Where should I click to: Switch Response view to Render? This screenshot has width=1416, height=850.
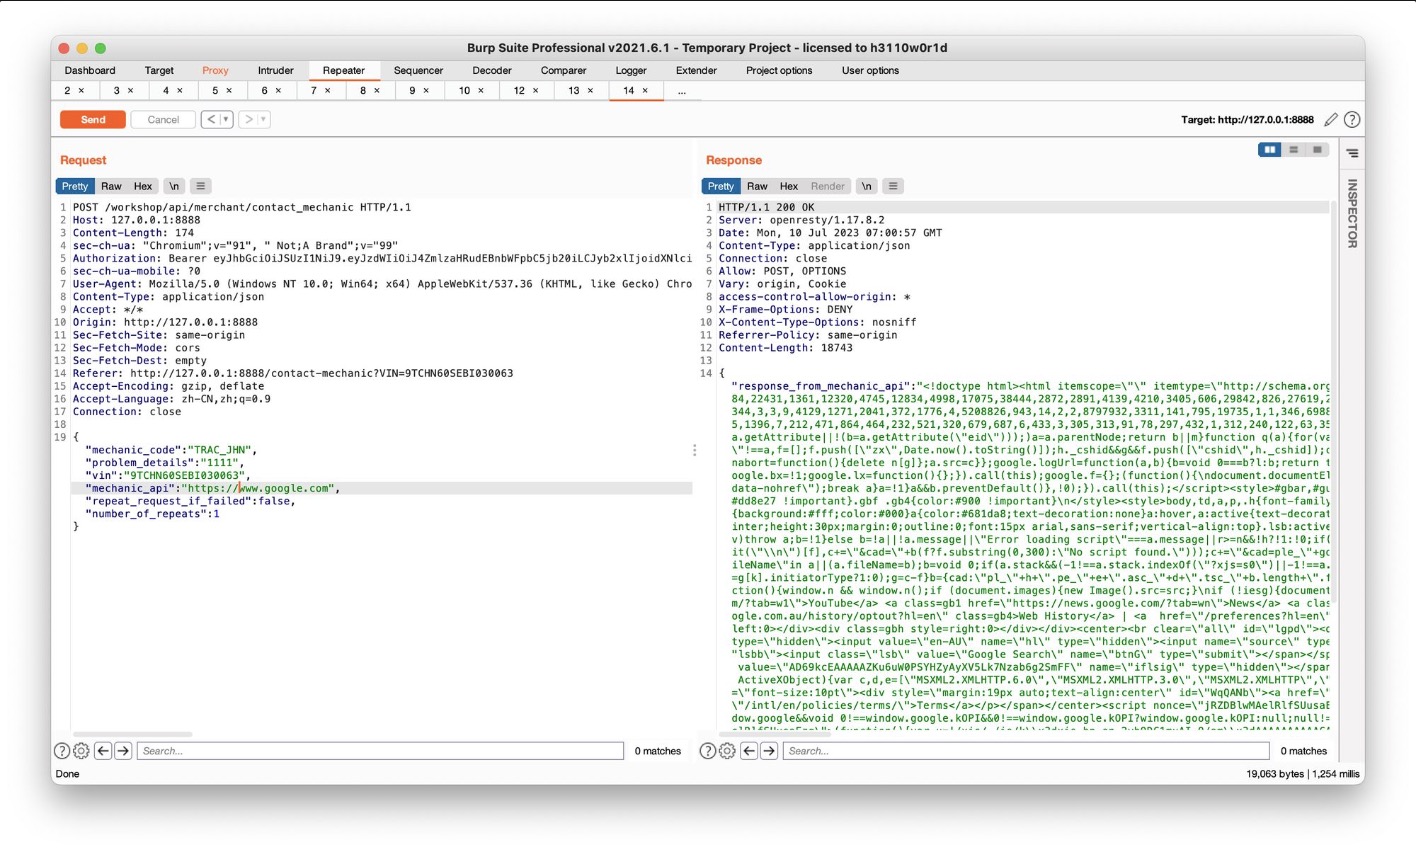tap(827, 186)
